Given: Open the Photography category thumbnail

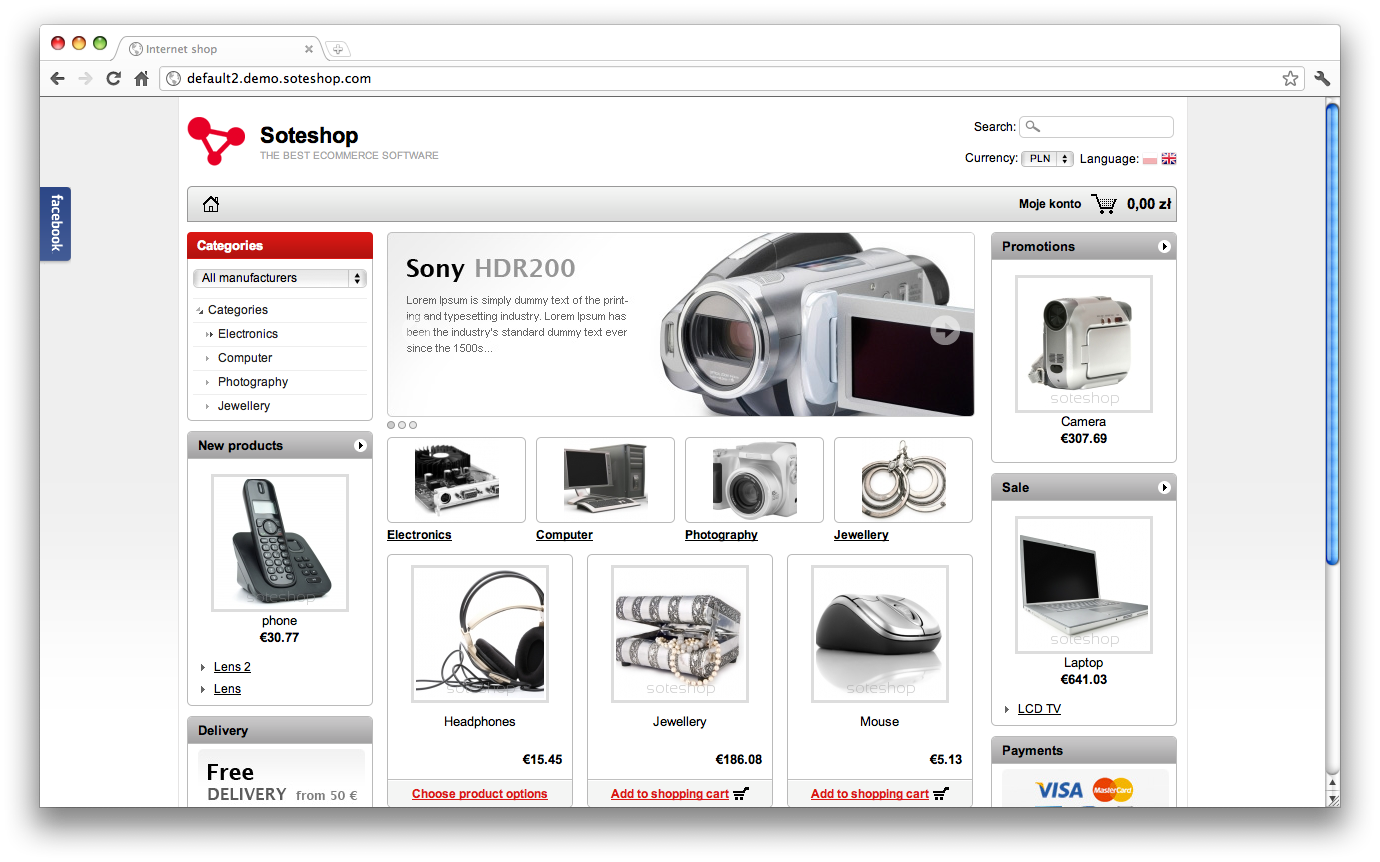Looking at the screenshot, I should click(x=754, y=480).
